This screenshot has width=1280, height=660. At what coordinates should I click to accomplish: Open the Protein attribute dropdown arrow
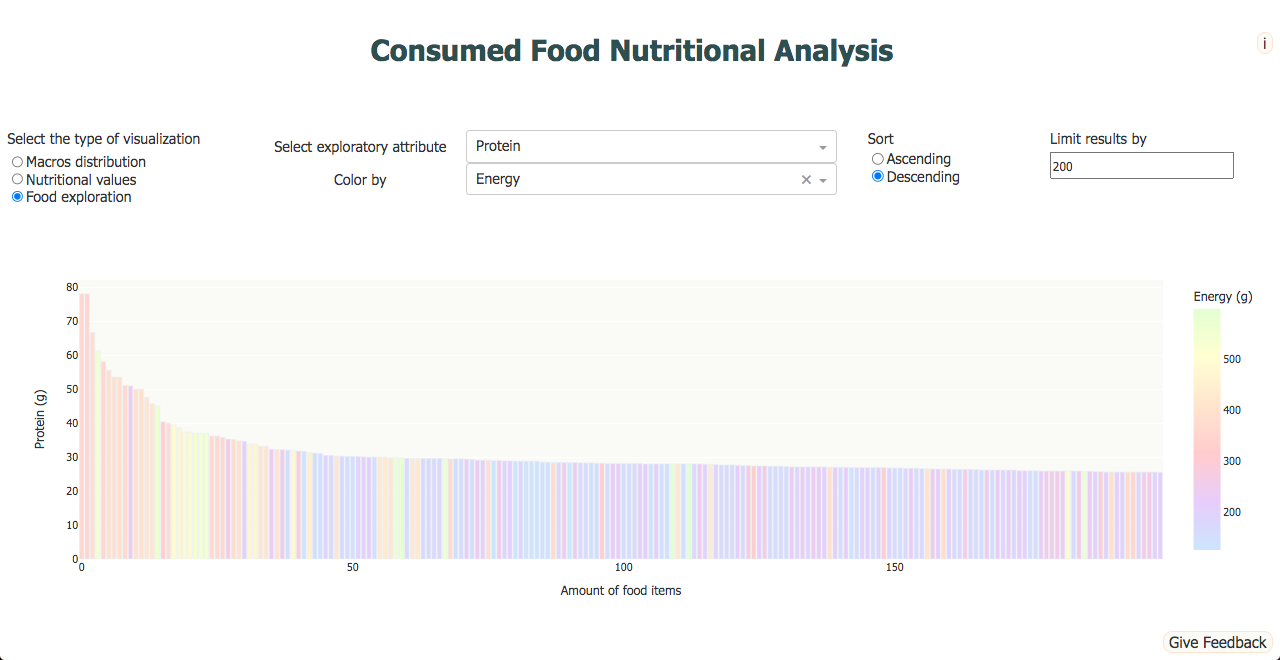click(x=823, y=147)
